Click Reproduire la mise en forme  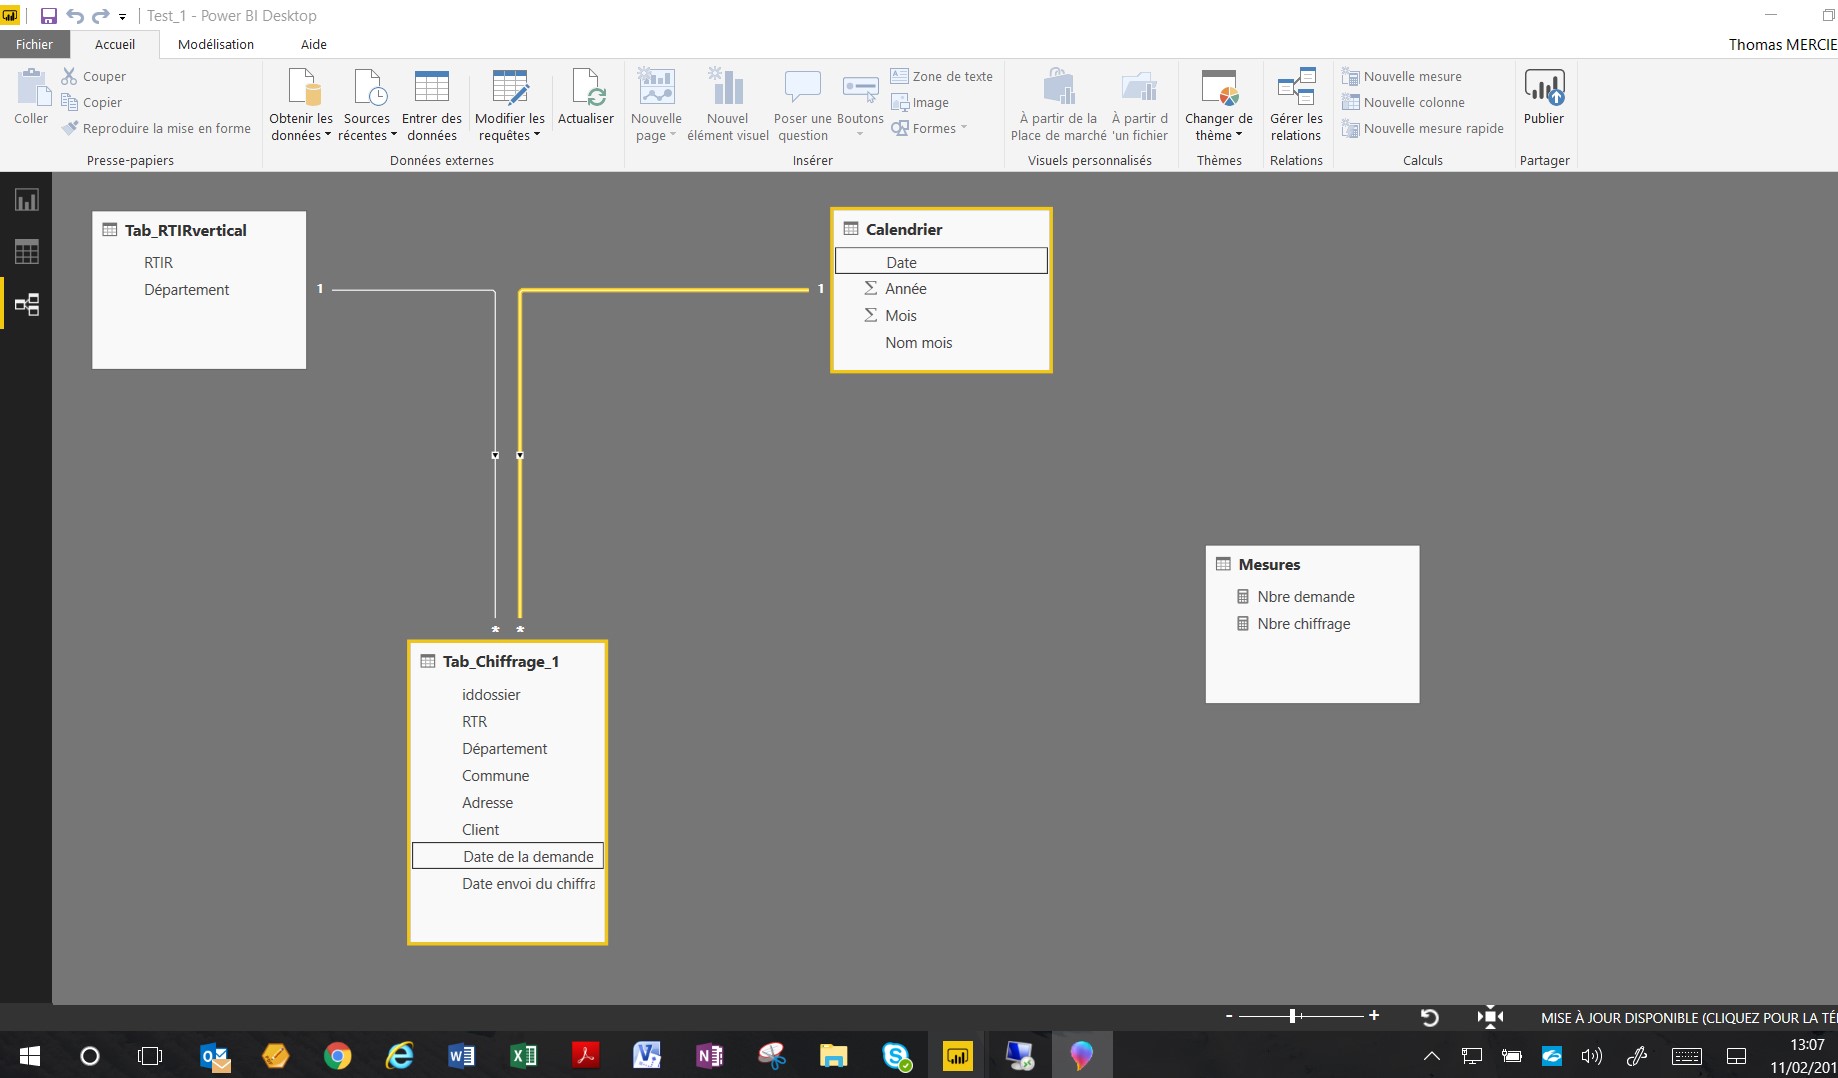click(156, 128)
